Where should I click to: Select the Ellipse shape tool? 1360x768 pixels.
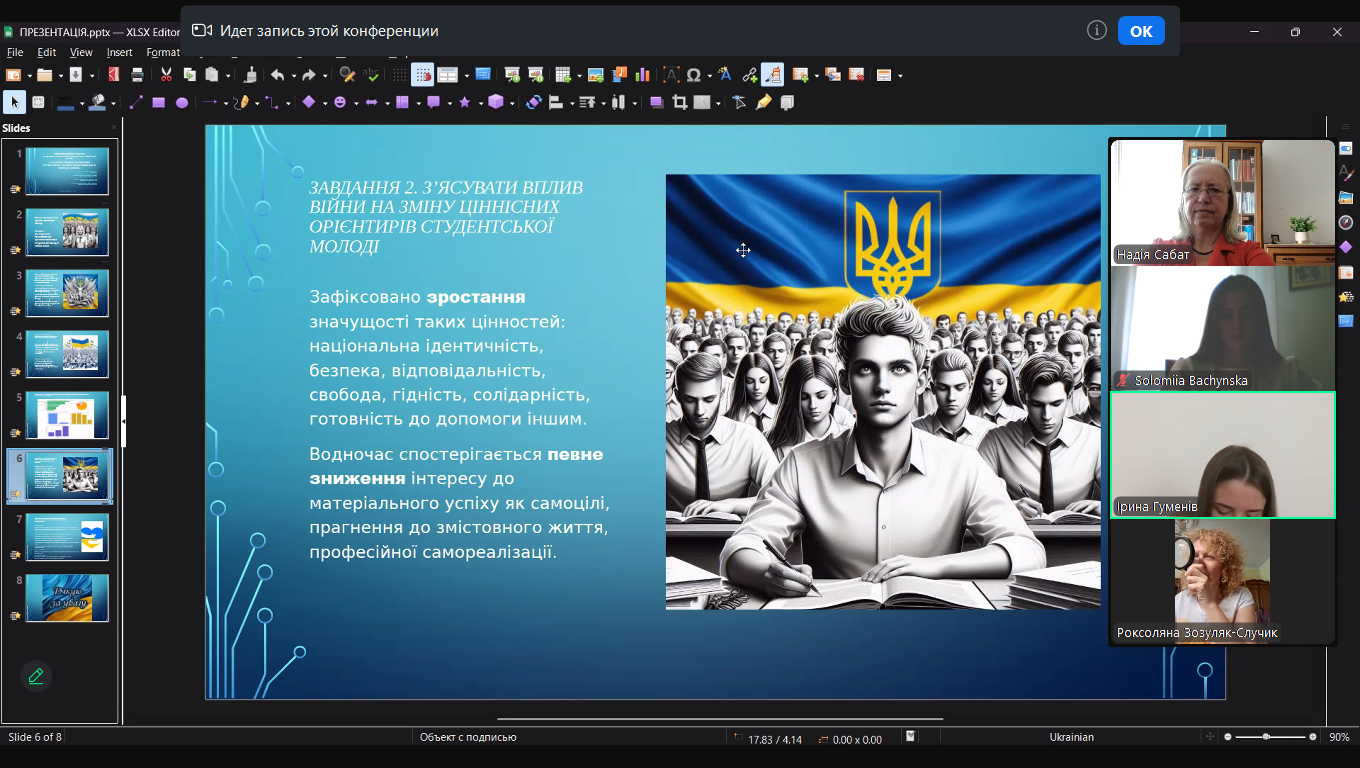click(x=182, y=102)
